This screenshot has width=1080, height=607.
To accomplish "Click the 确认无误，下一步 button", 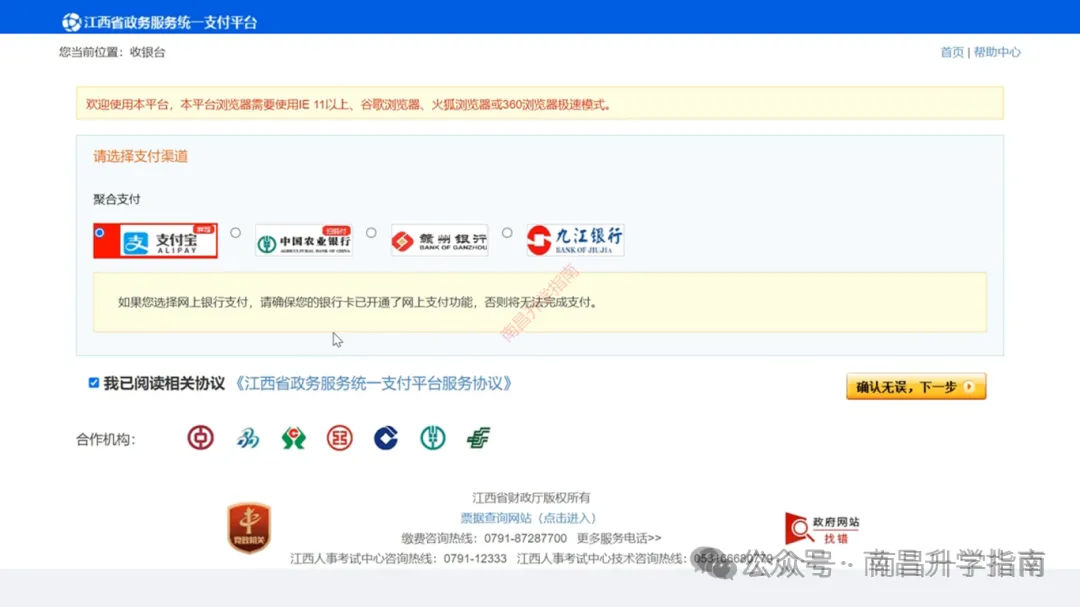I will 916,387.
